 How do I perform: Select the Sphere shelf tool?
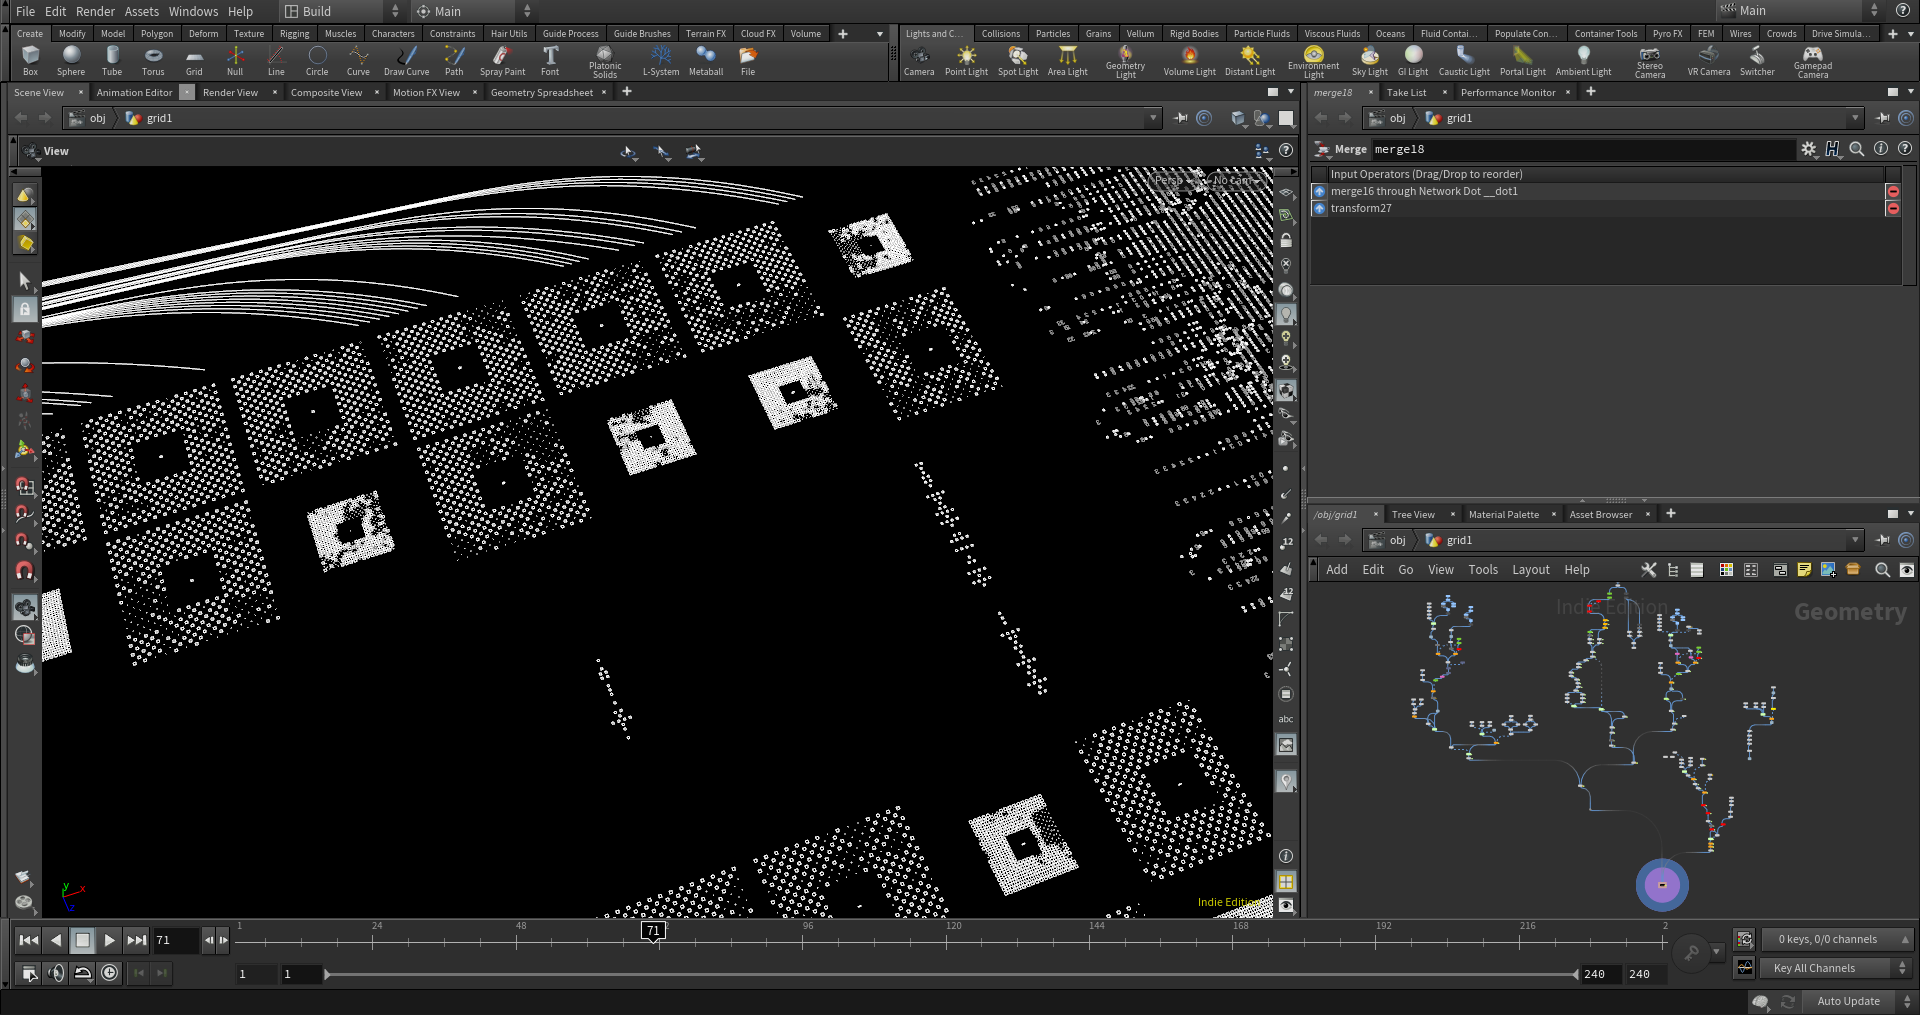point(71,60)
